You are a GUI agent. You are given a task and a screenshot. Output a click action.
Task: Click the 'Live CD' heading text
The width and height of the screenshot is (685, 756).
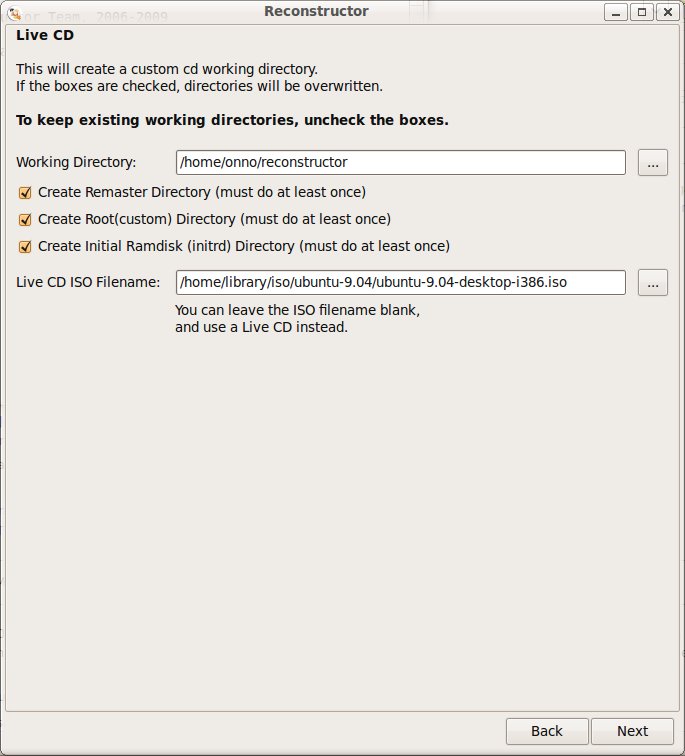point(45,35)
